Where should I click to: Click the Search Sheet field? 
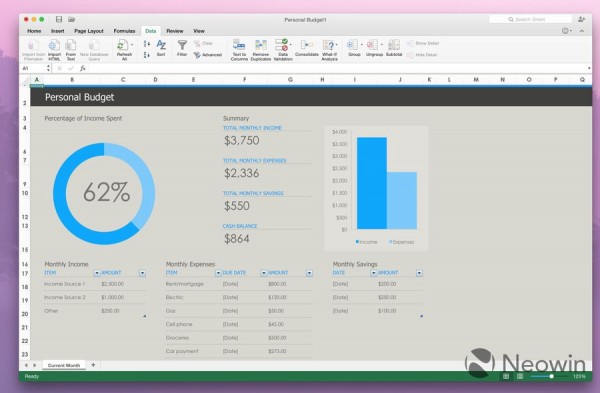tap(530, 19)
